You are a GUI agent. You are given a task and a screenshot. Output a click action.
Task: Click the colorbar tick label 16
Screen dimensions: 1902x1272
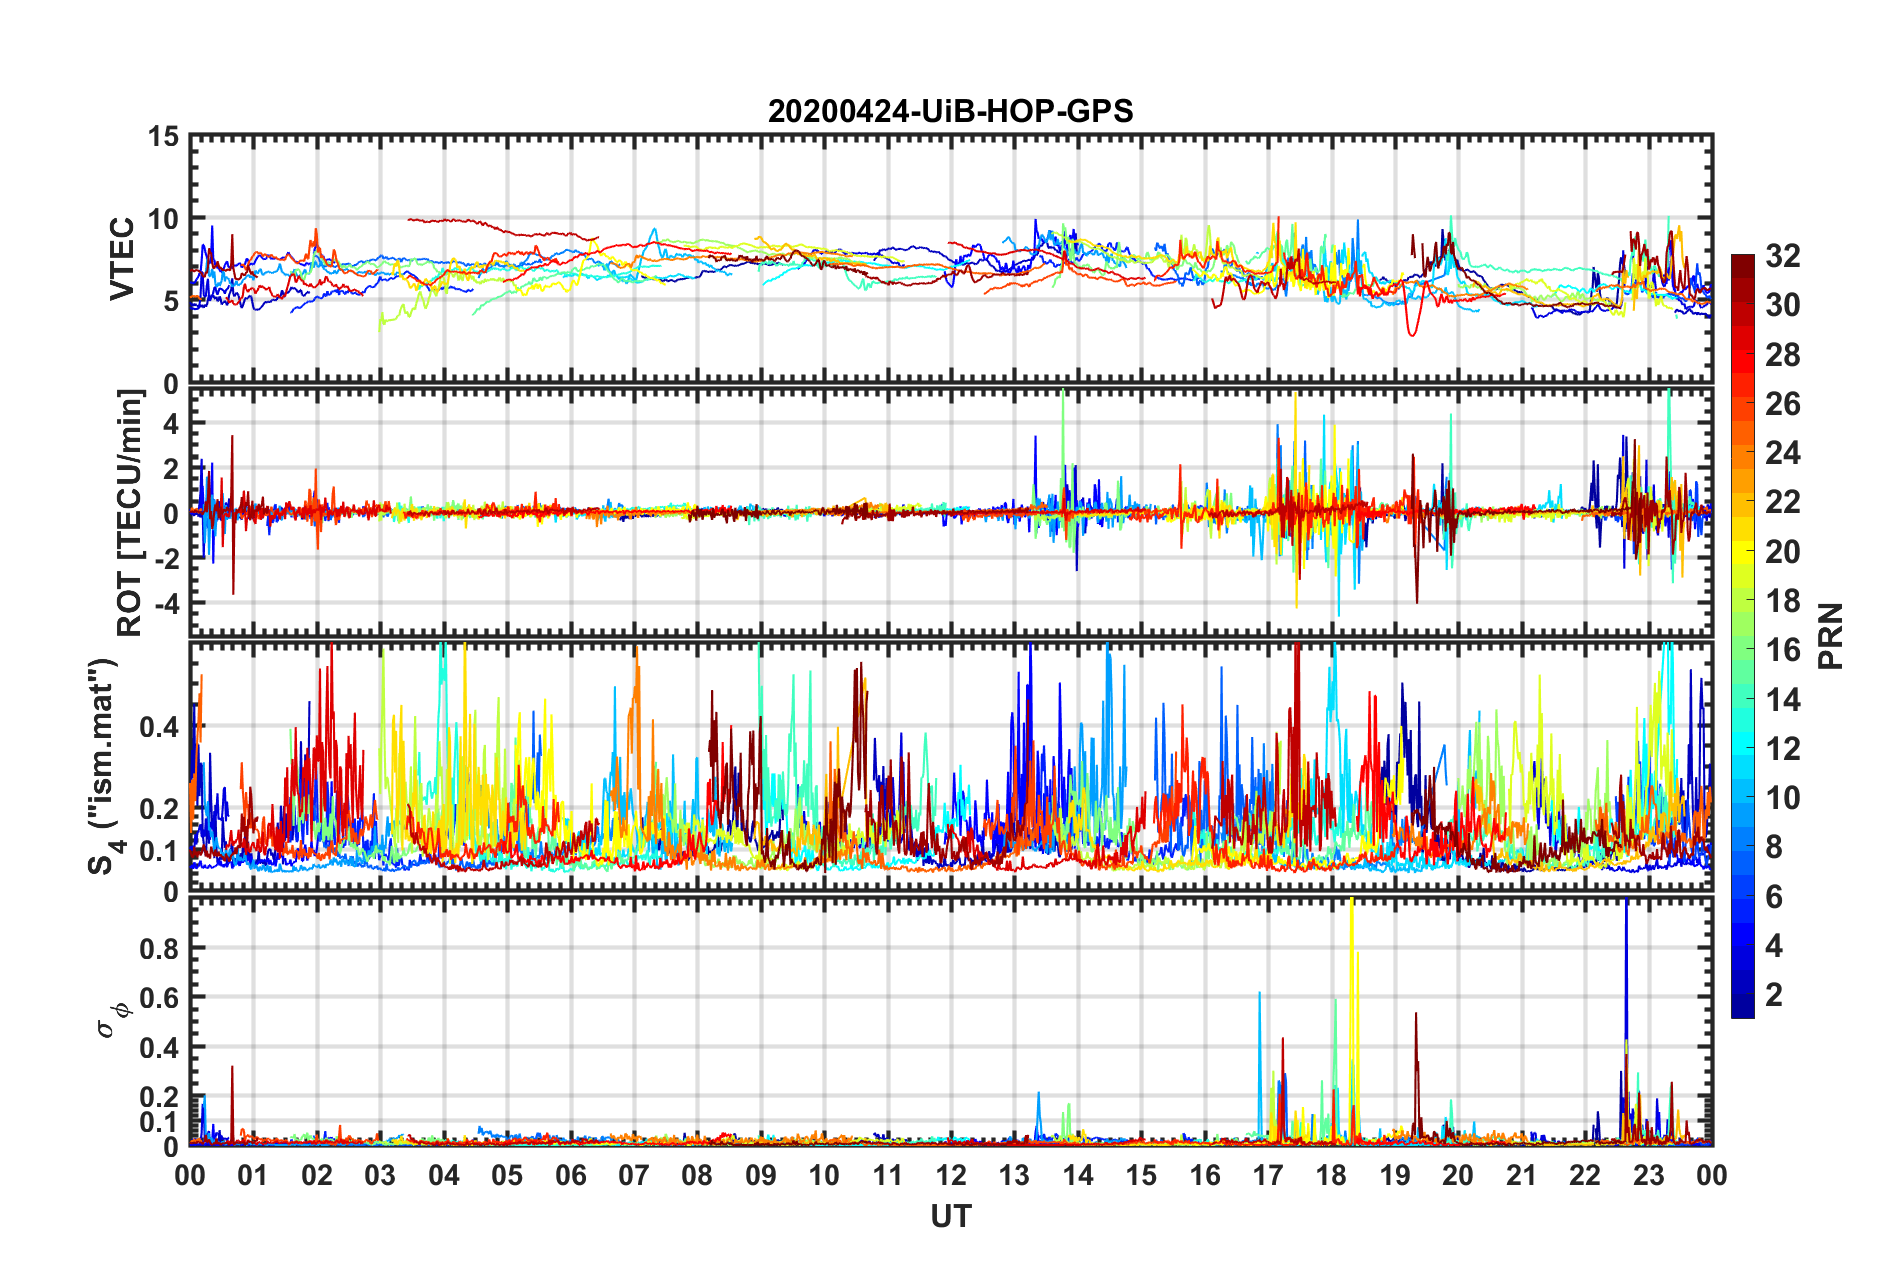(1782, 650)
